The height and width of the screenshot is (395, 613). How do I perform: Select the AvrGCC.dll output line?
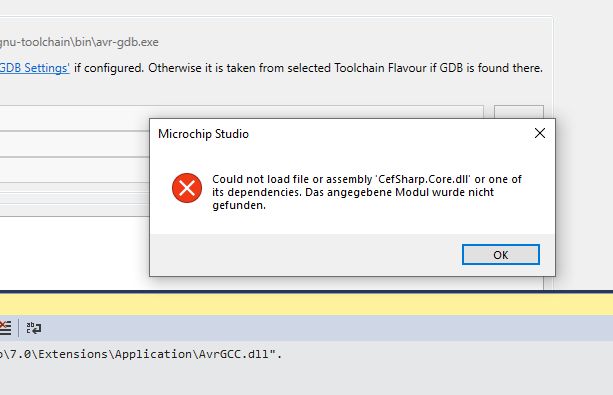coord(141,354)
